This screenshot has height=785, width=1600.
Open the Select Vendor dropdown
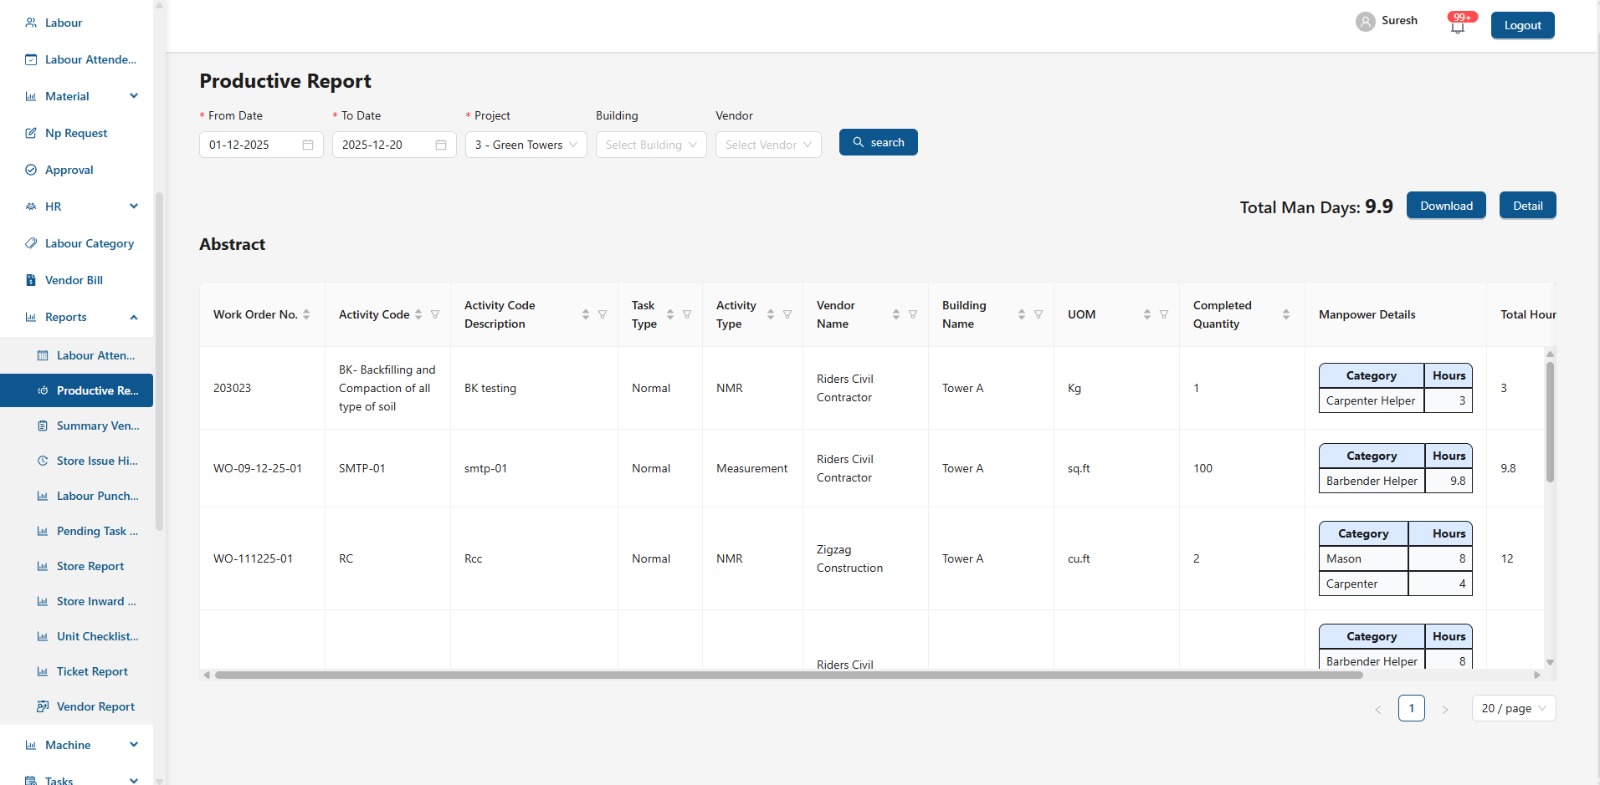click(x=768, y=145)
